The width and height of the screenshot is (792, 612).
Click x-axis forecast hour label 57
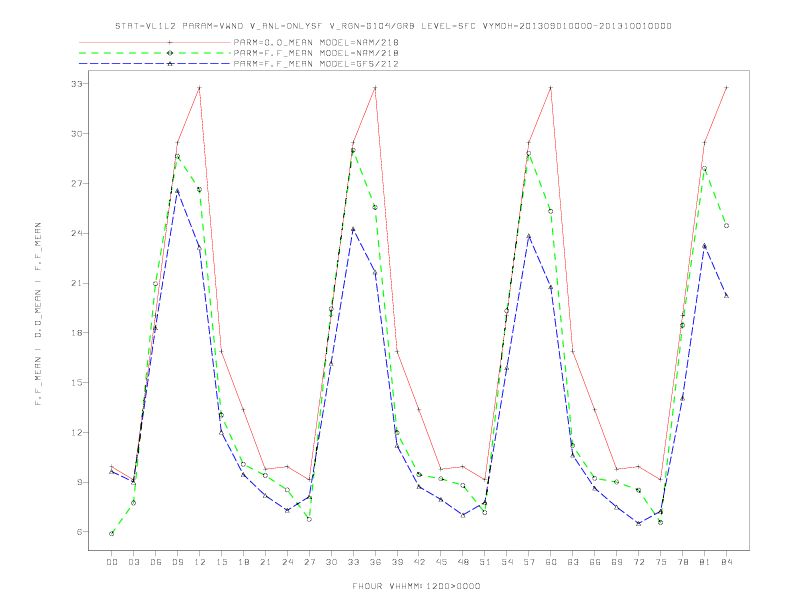[x=529, y=562]
